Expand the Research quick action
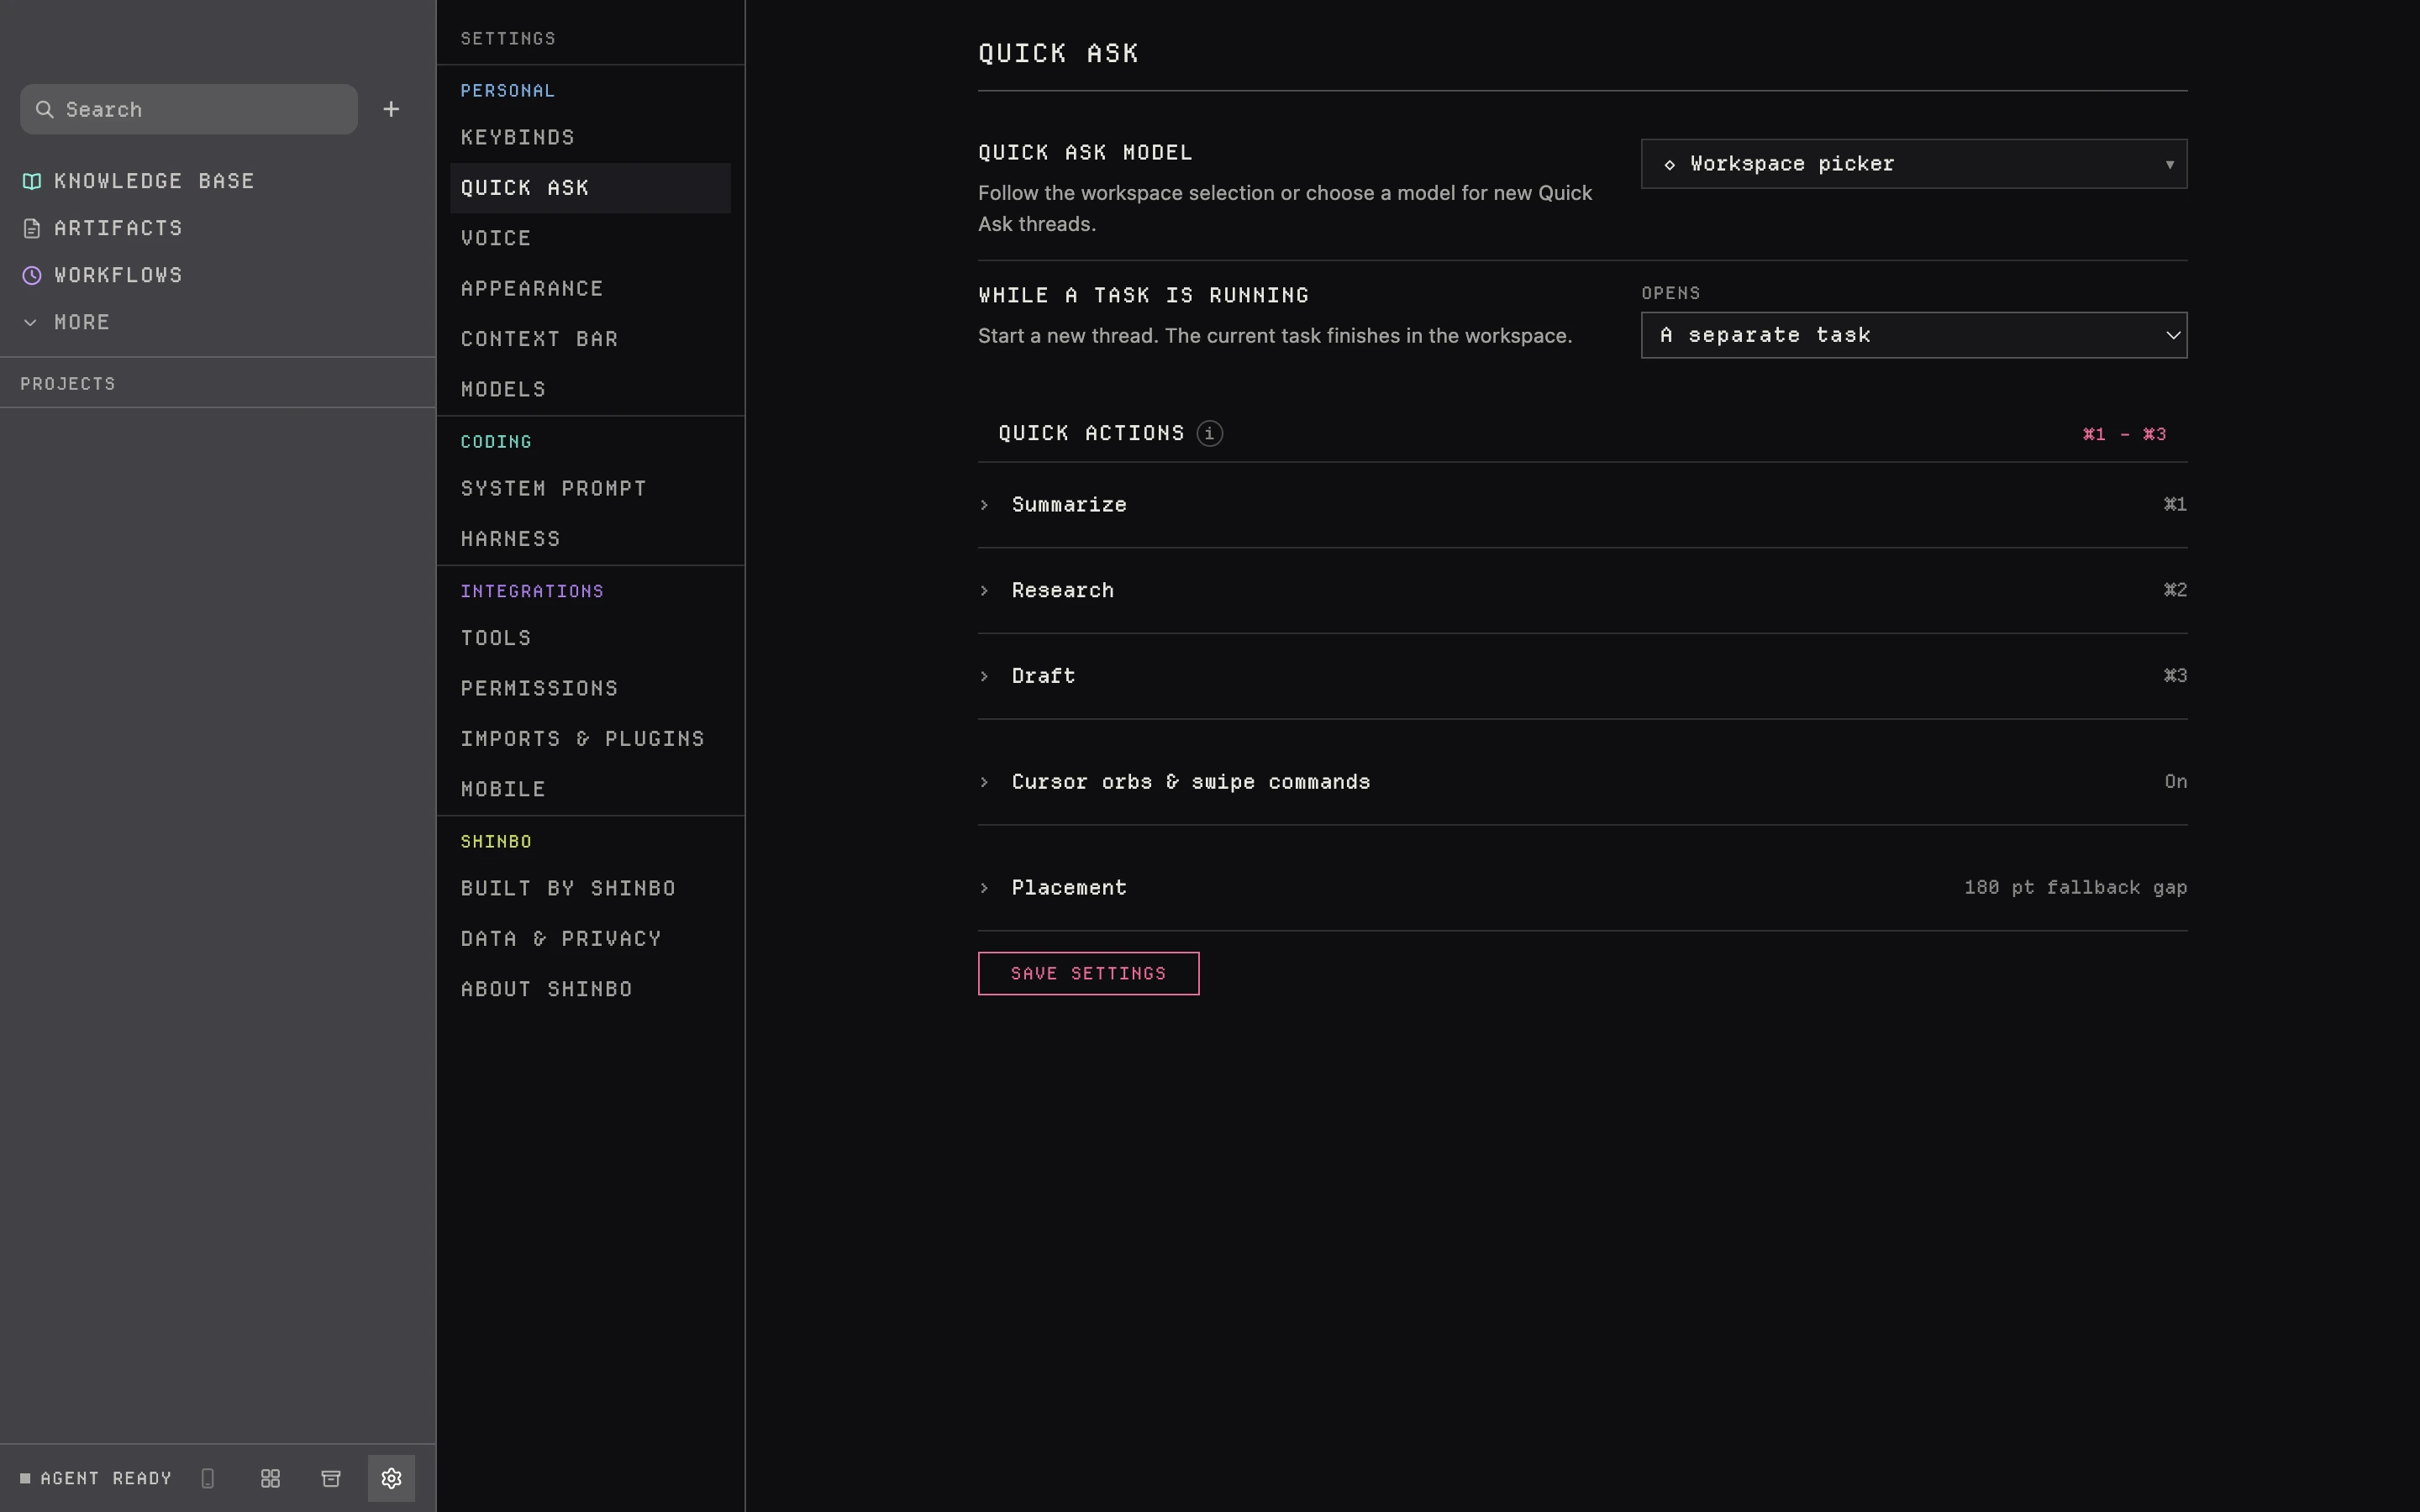Screen dimensions: 2420x1512 tap(1582, 590)
